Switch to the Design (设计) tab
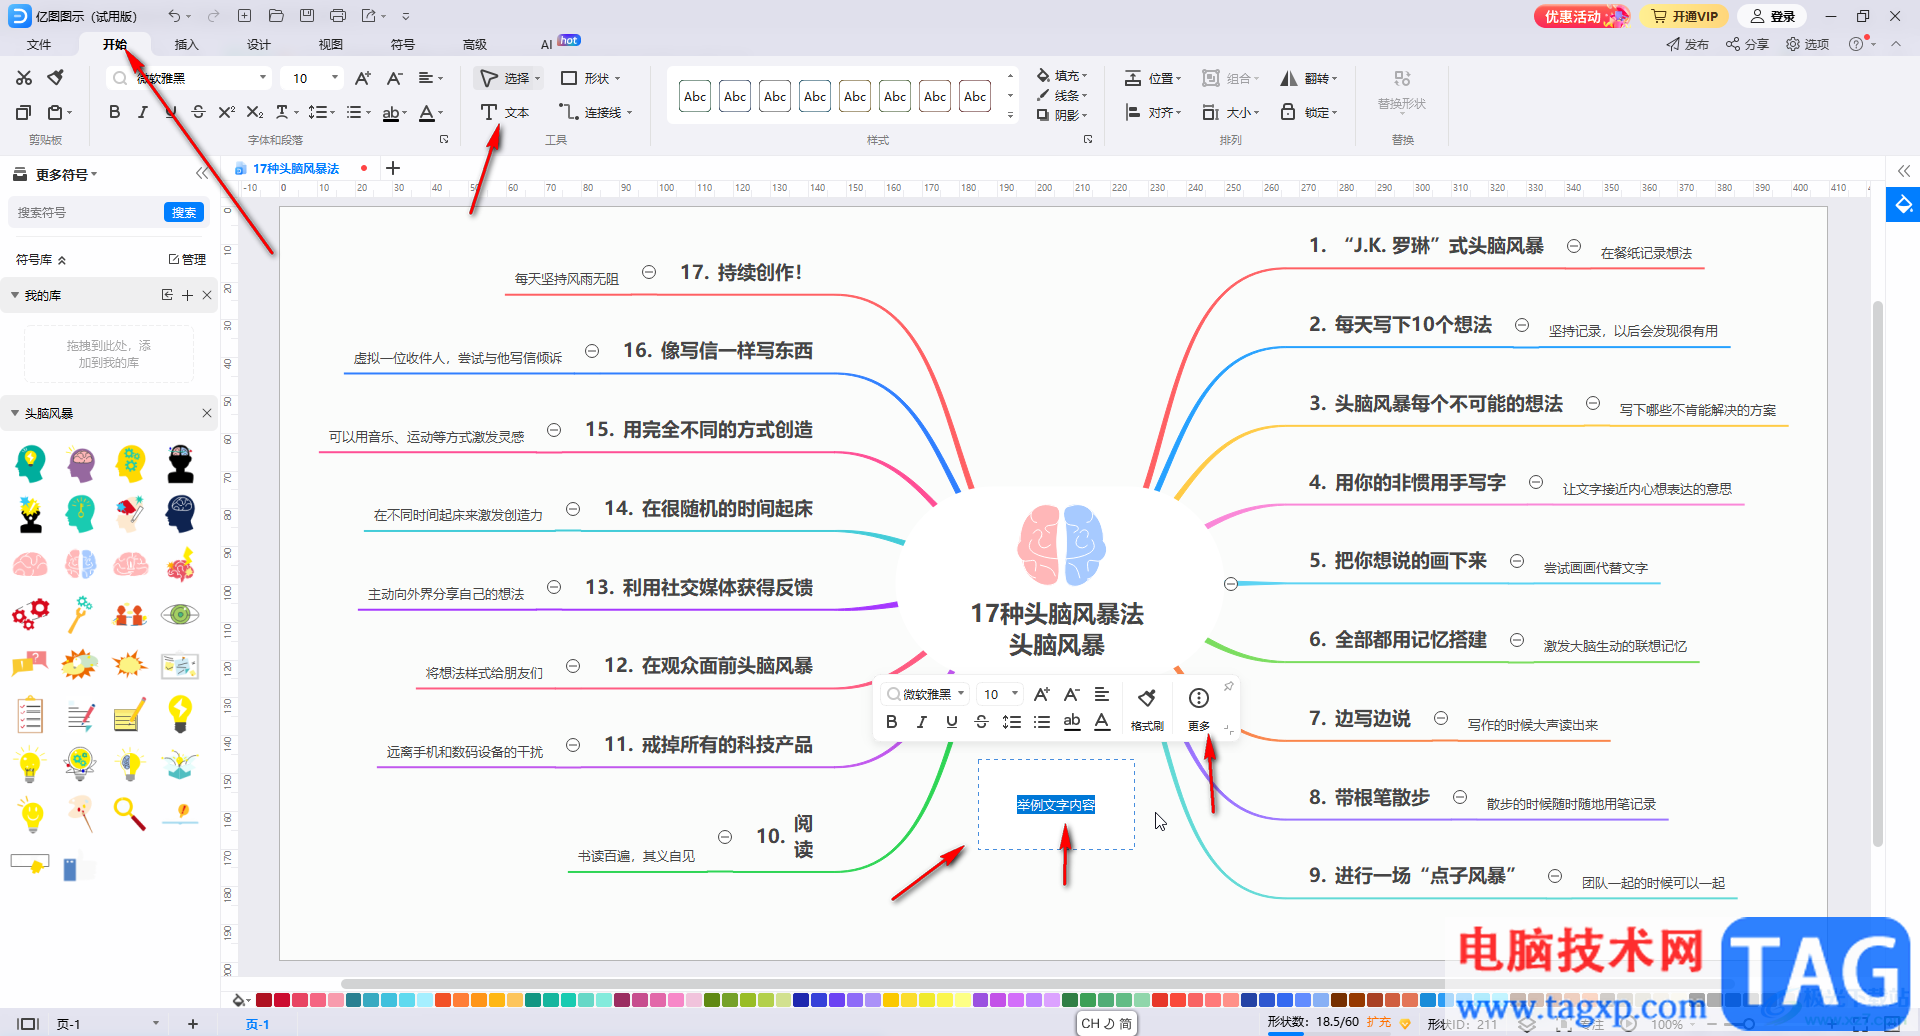 (259, 44)
